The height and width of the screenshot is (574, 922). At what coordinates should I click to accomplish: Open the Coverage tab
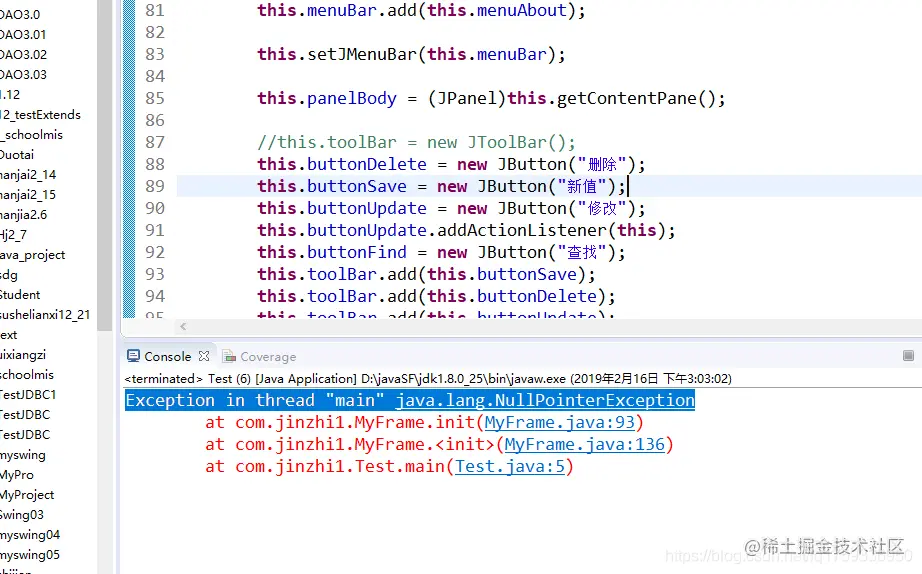[x=268, y=356]
